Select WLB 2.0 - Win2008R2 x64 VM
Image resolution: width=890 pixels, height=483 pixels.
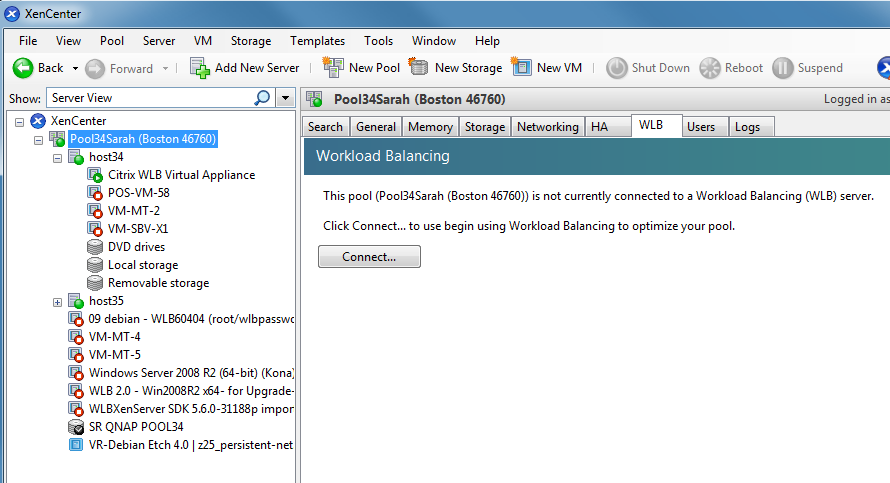click(191, 391)
